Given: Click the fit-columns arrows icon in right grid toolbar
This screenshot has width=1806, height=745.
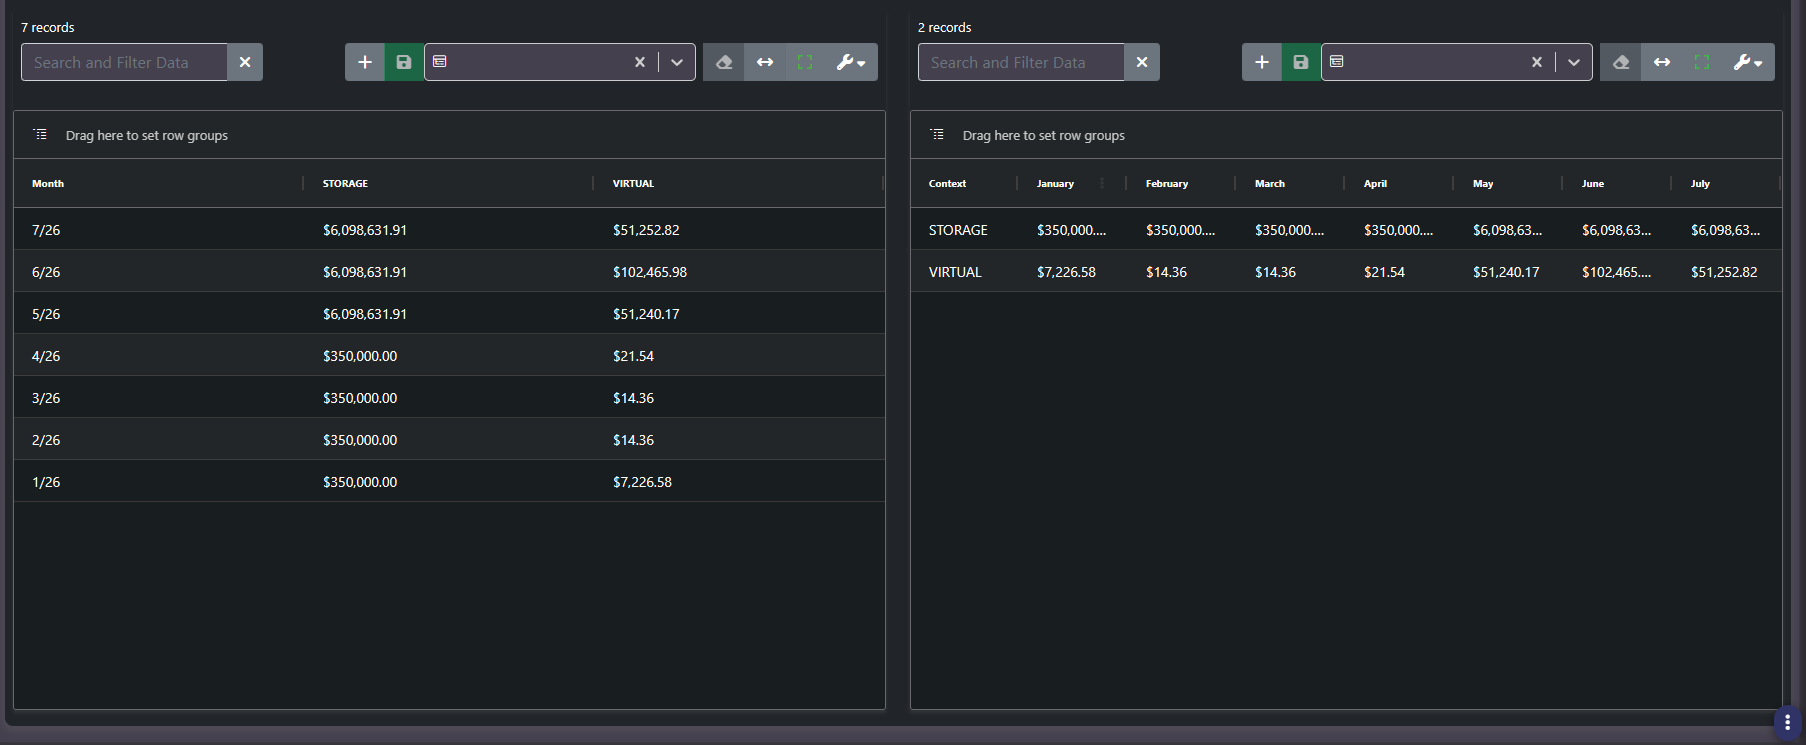Looking at the screenshot, I should point(1662,62).
